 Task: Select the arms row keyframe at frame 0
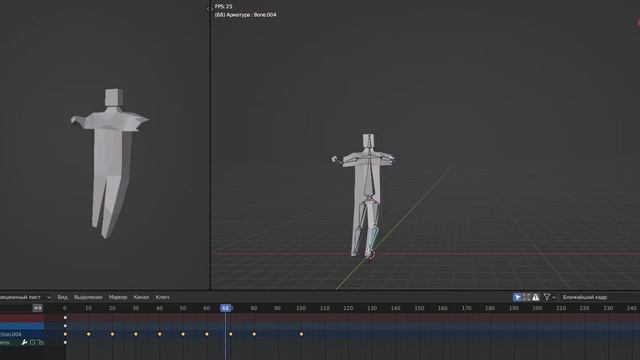click(x=65, y=342)
